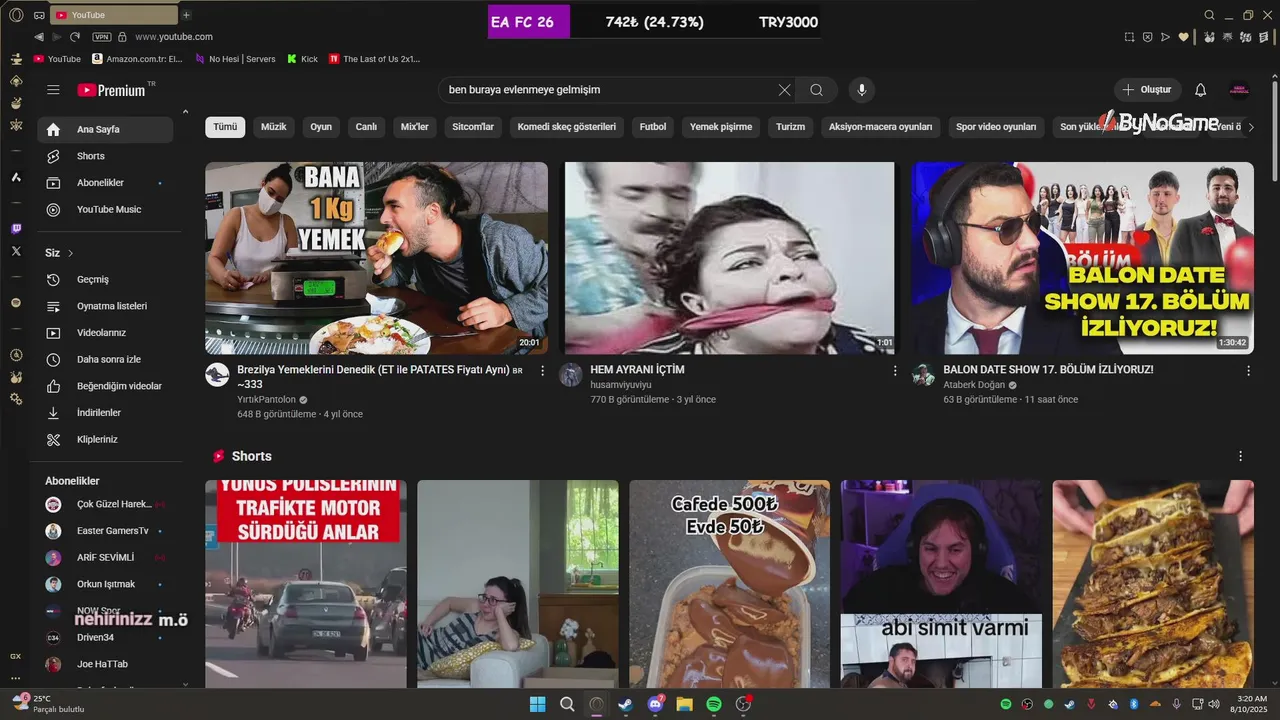
Task: Open Beğendiğim videolar list
Action: tap(105, 386)
